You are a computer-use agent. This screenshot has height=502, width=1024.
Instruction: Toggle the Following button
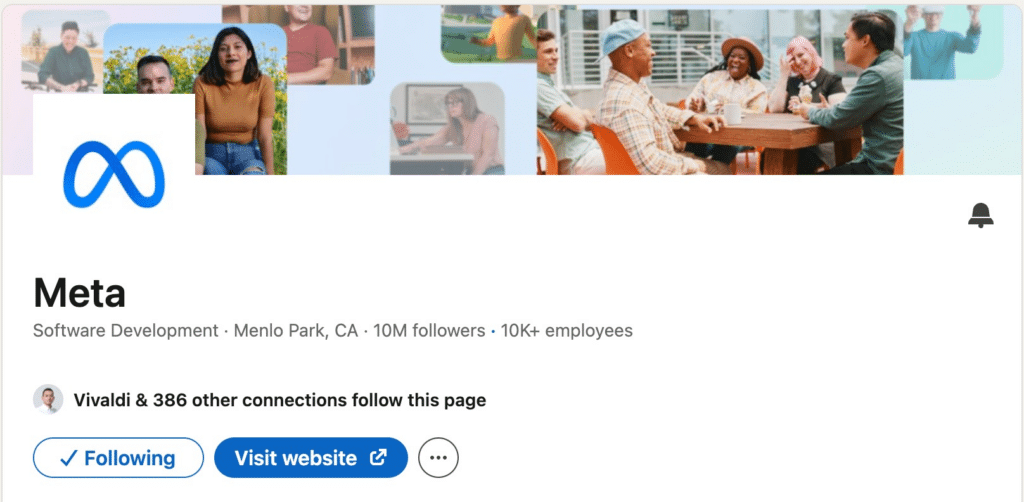(x=118, y=458)
